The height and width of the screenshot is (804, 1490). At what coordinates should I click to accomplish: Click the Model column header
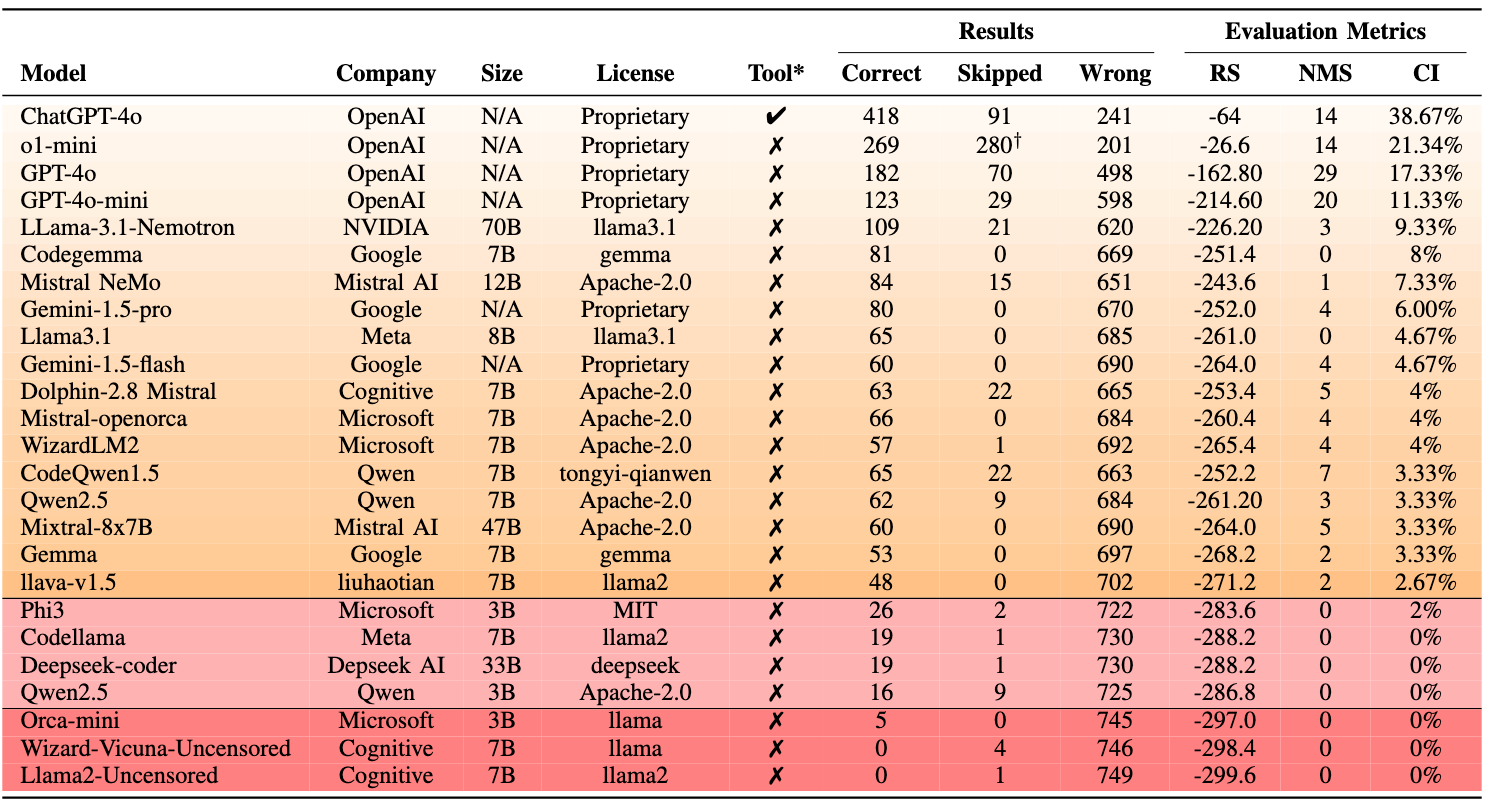54,73
